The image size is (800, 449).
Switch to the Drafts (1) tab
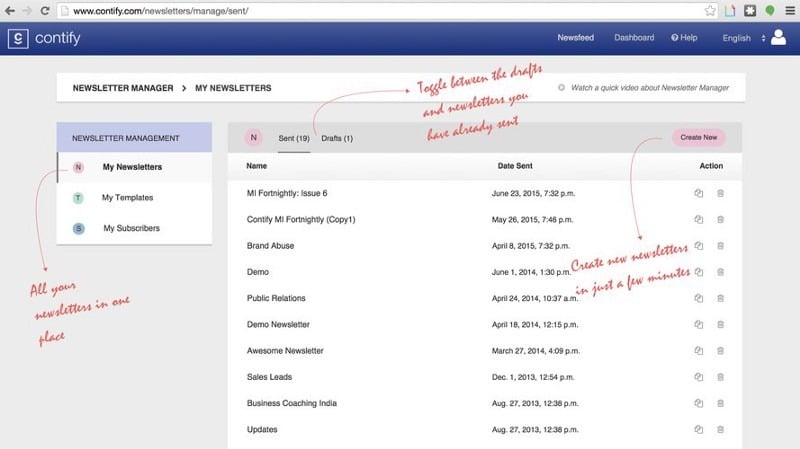coord(337,138)
